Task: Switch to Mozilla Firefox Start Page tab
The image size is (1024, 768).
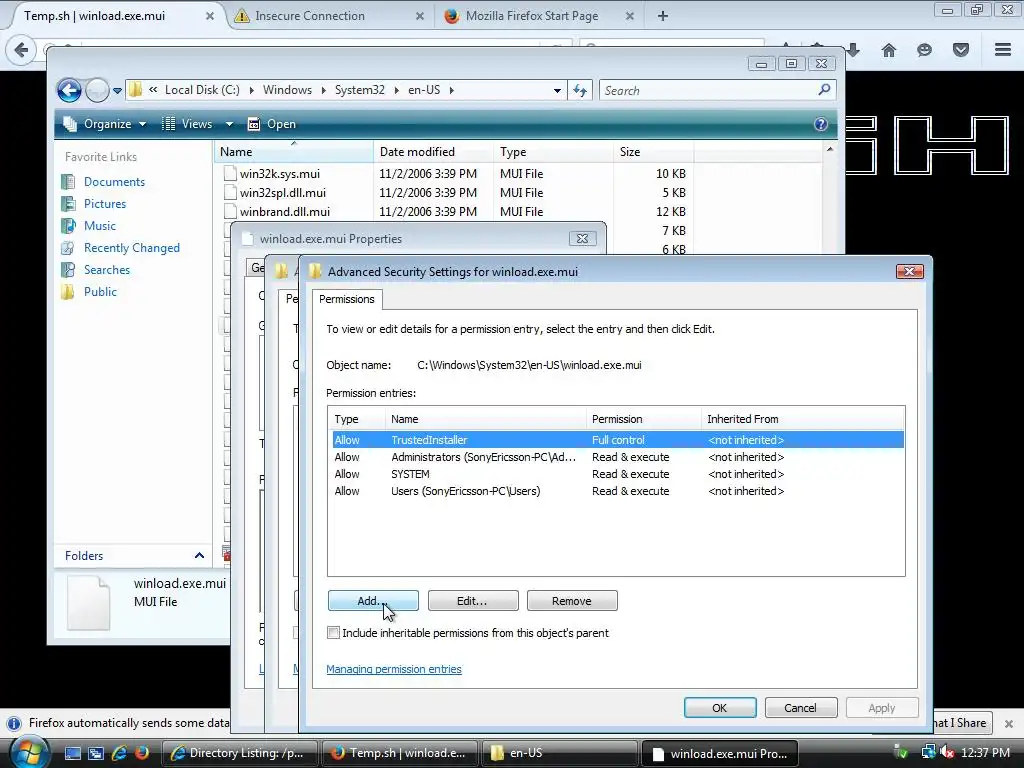Action: 539,16
